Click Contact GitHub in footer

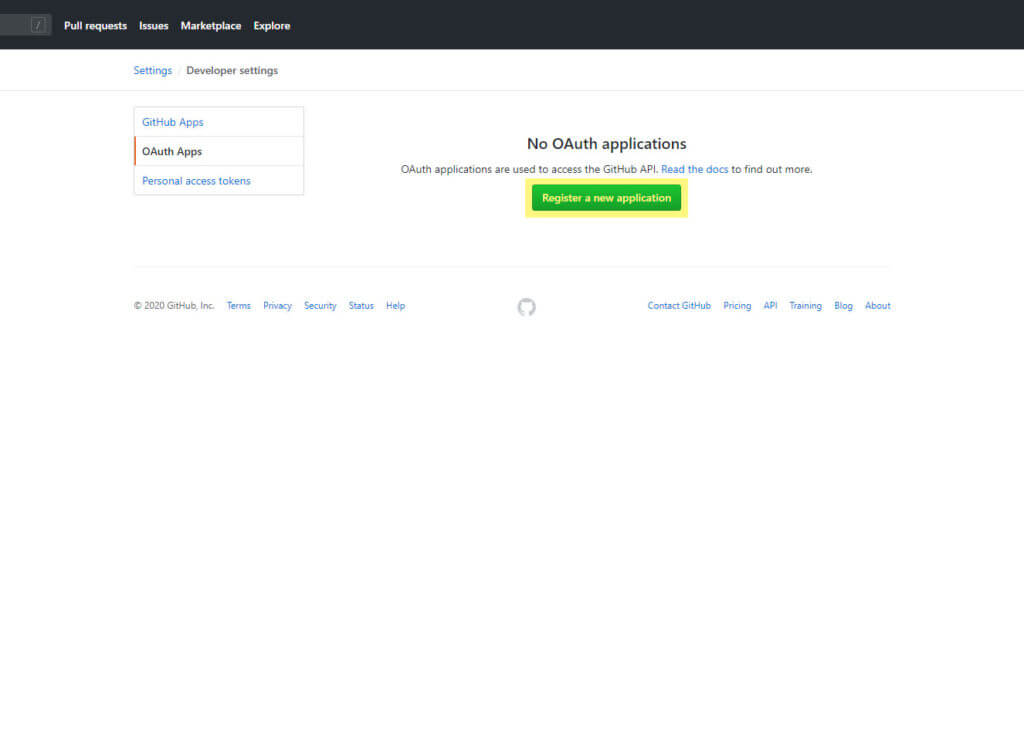(x=679, y=306)
